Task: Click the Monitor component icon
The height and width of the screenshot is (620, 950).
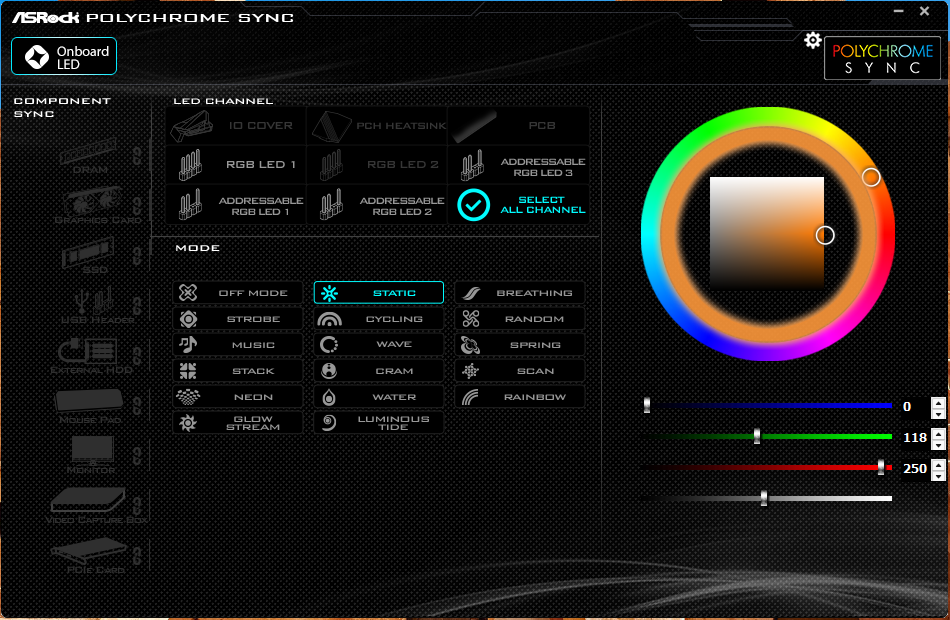Action: pyautogui.click(x=92, y=450)
